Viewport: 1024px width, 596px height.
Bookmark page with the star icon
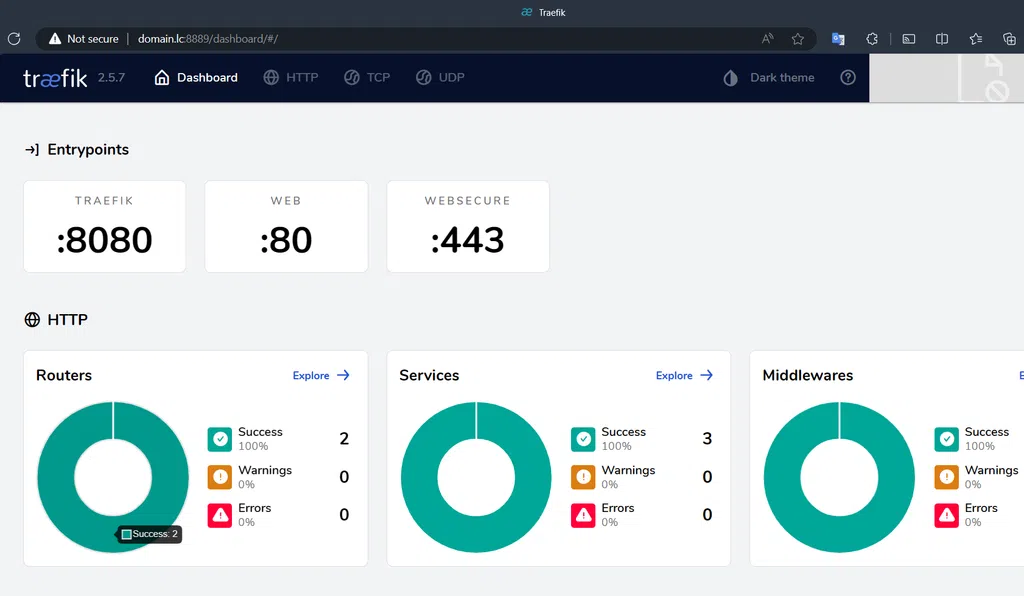pos(797,39)
